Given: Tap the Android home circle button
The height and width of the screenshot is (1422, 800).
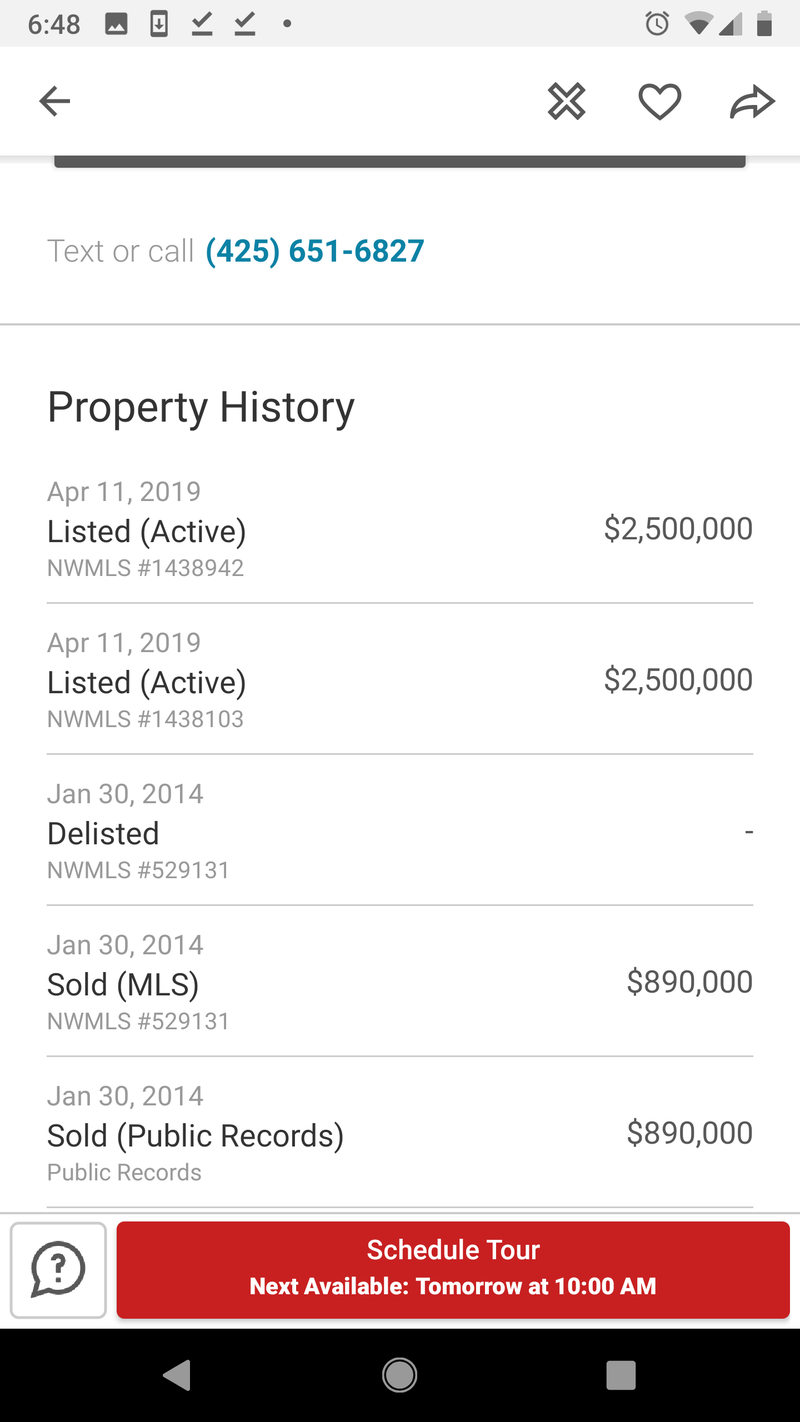Looking at the screenshot, I should 400,1376.
